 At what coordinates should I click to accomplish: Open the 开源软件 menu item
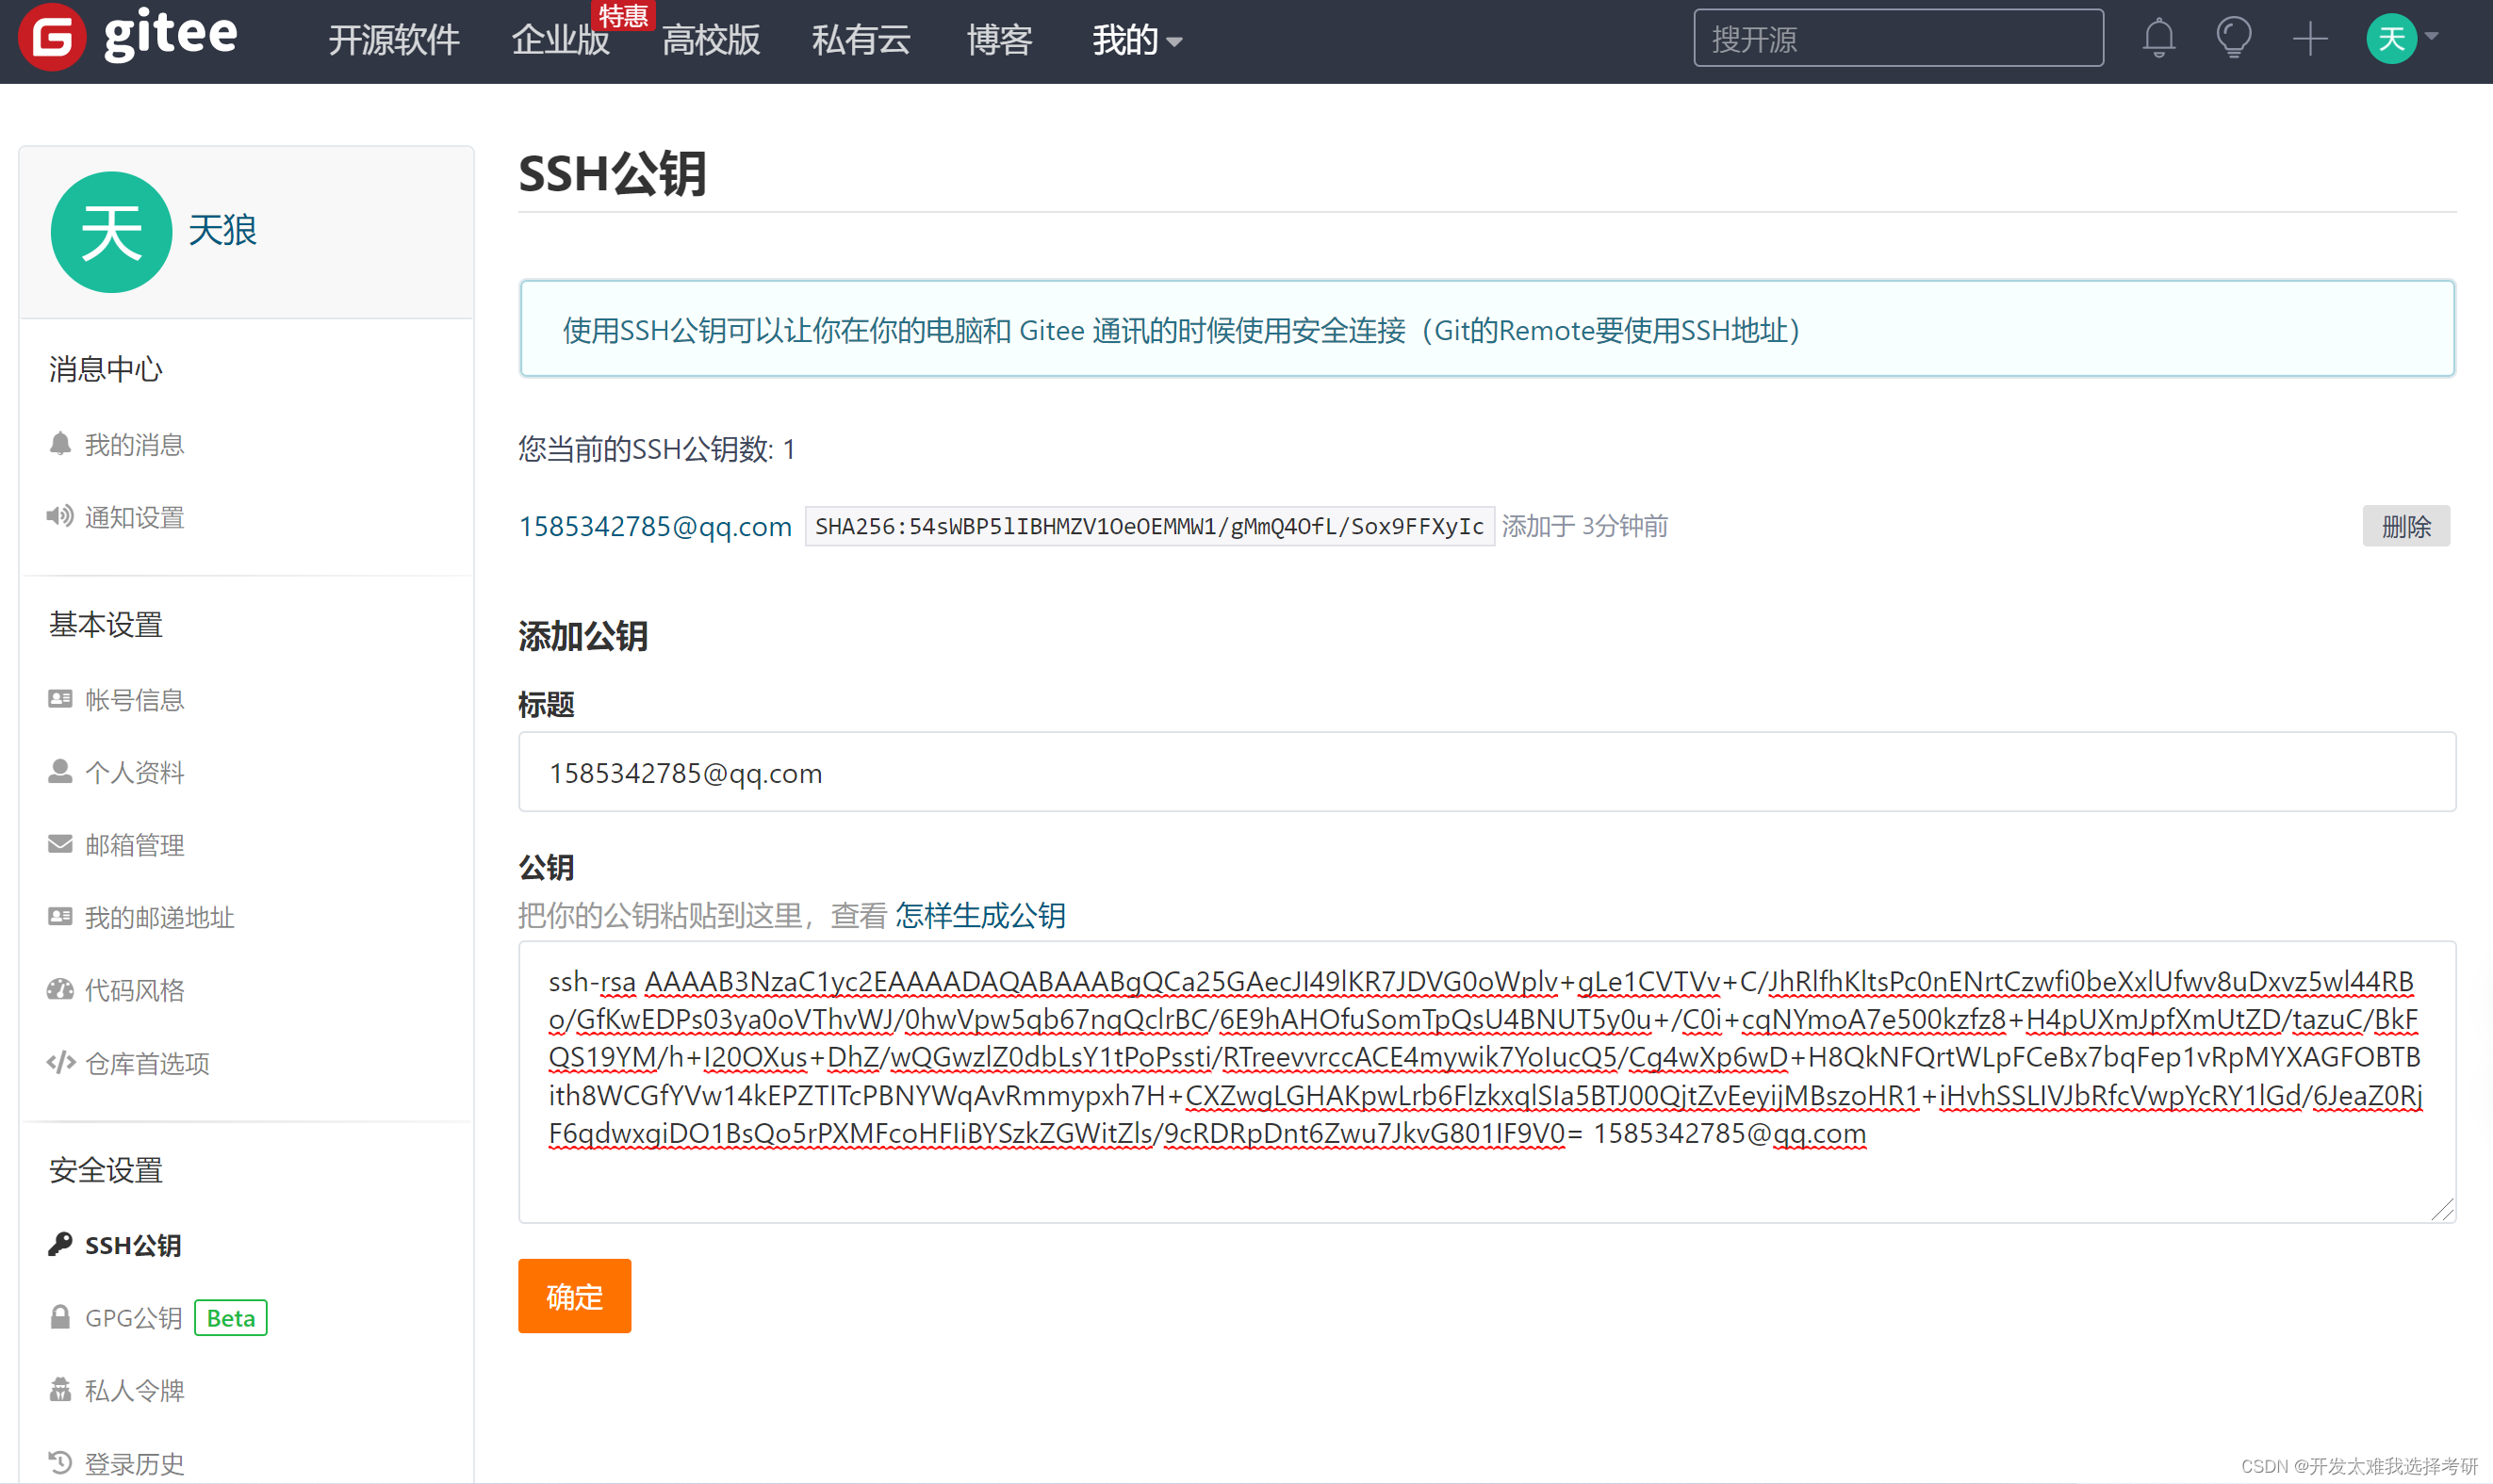click(x=394, y=40)
